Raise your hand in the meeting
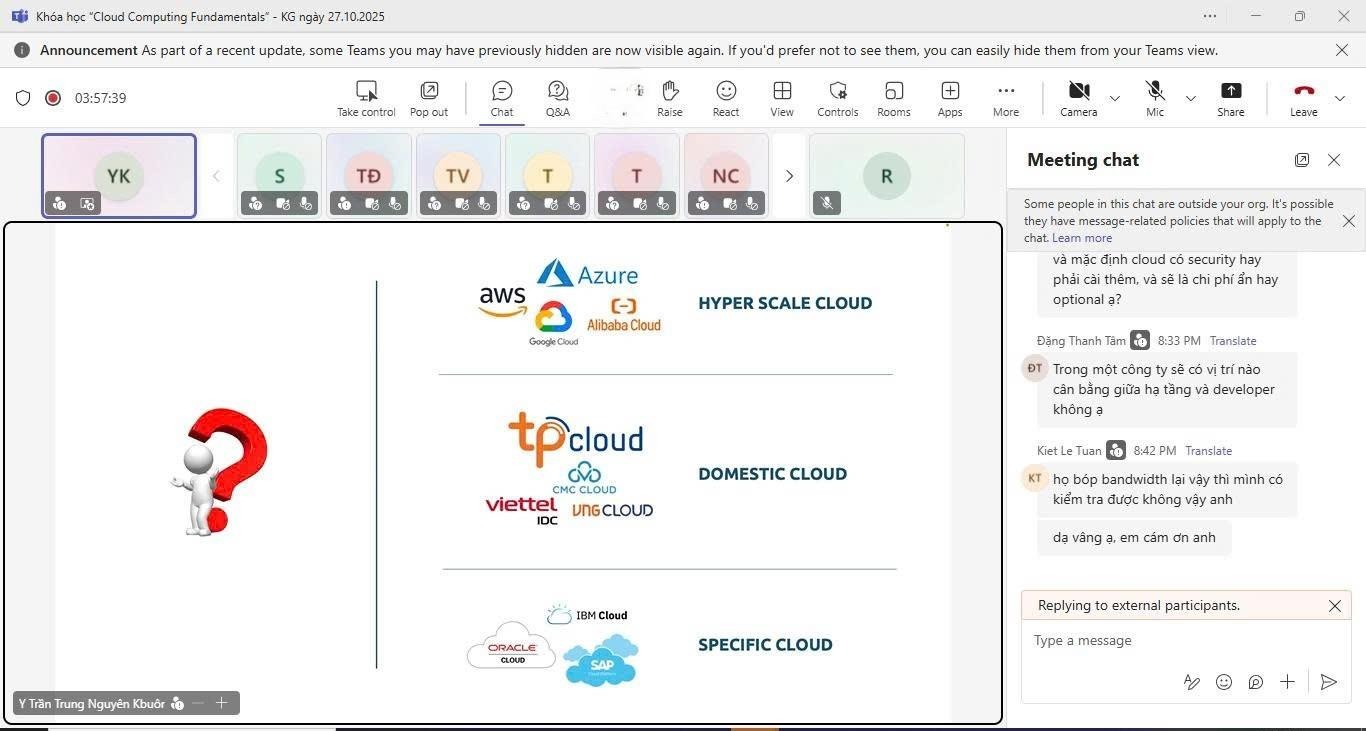Screen dimensions: 1366x731 tap(669, 98)
